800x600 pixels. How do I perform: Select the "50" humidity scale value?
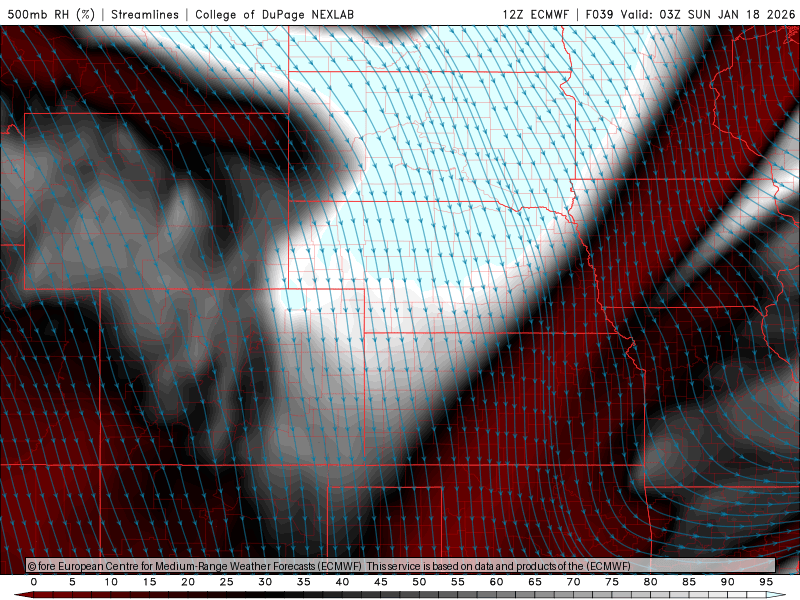(419, 582)
